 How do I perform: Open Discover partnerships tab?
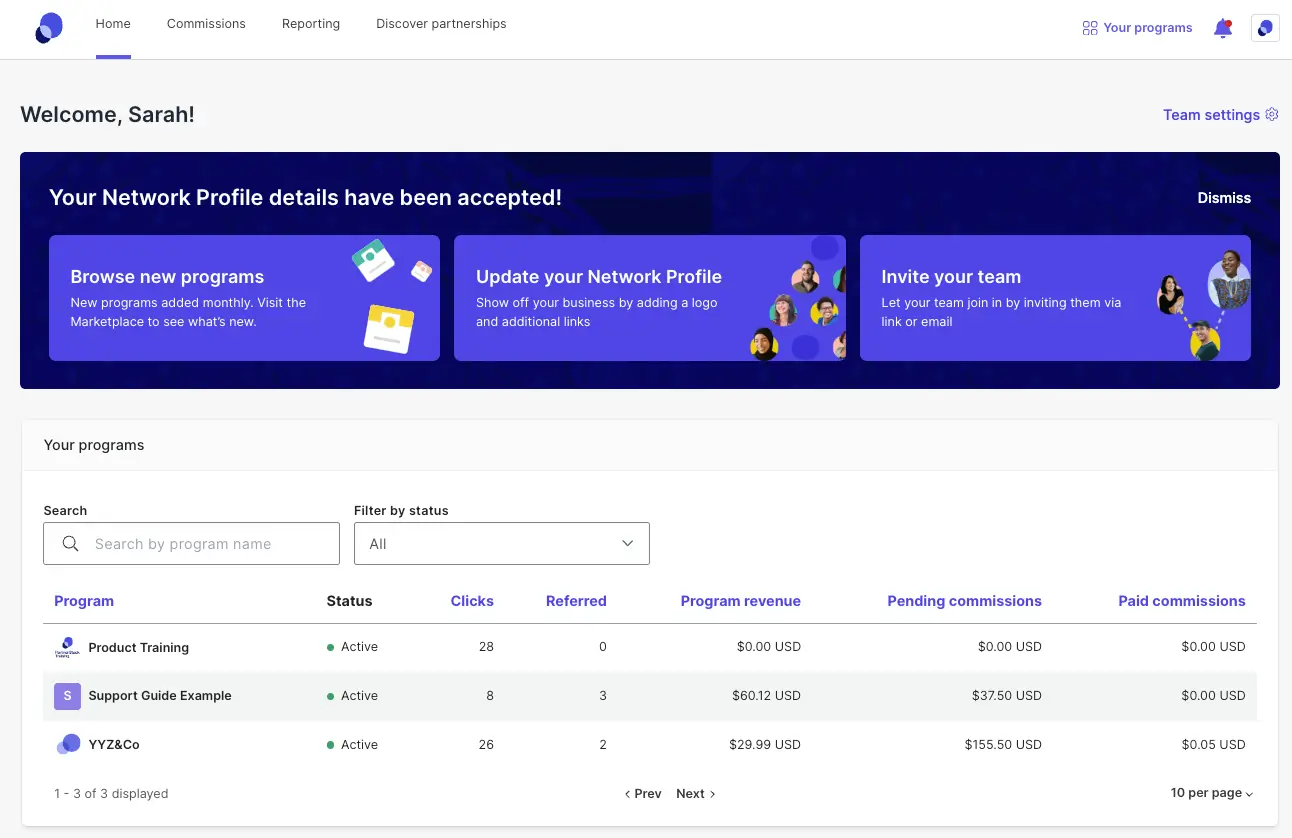441,24
